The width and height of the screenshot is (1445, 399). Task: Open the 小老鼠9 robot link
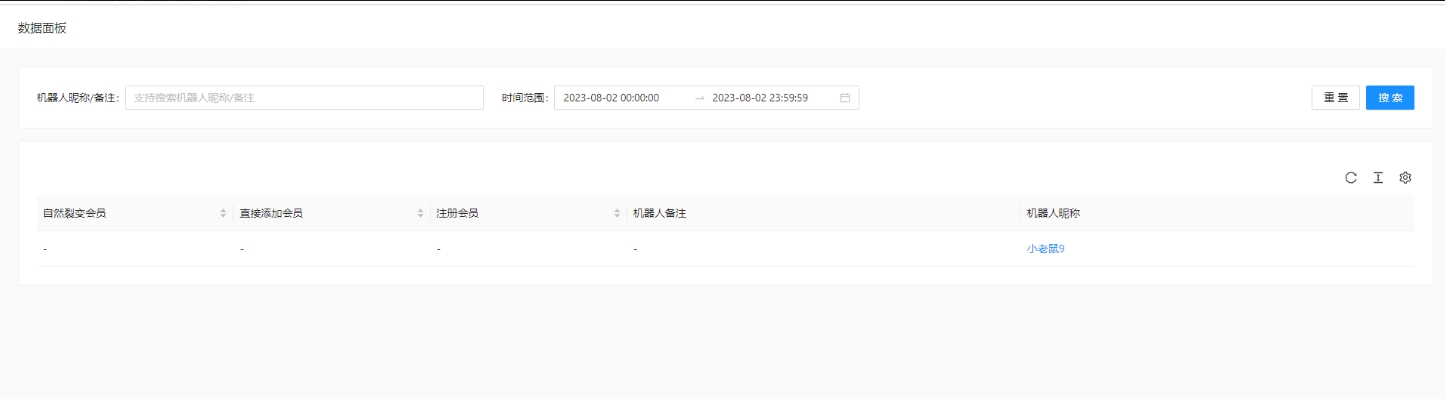[1046, 249]
